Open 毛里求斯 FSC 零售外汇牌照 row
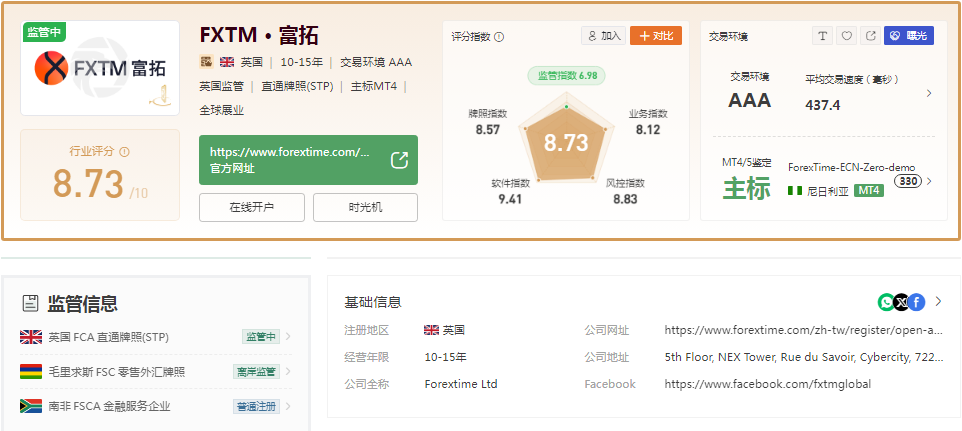This screenshot has height=431, width=962. pyautogui.click(x=156, y=372)
